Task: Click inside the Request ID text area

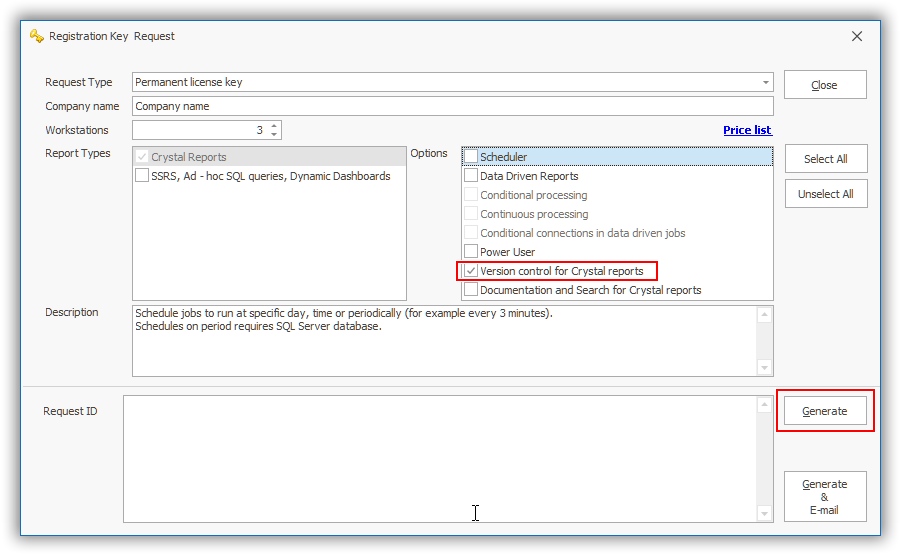Action: 440,458
